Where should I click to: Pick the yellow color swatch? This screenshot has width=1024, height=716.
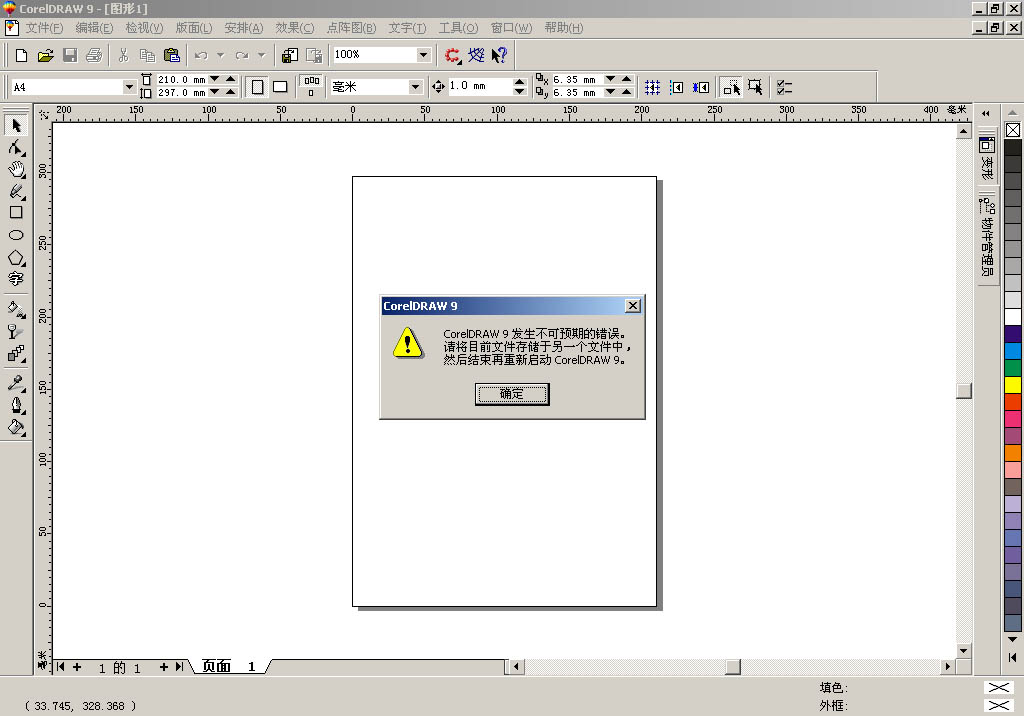1013,385
